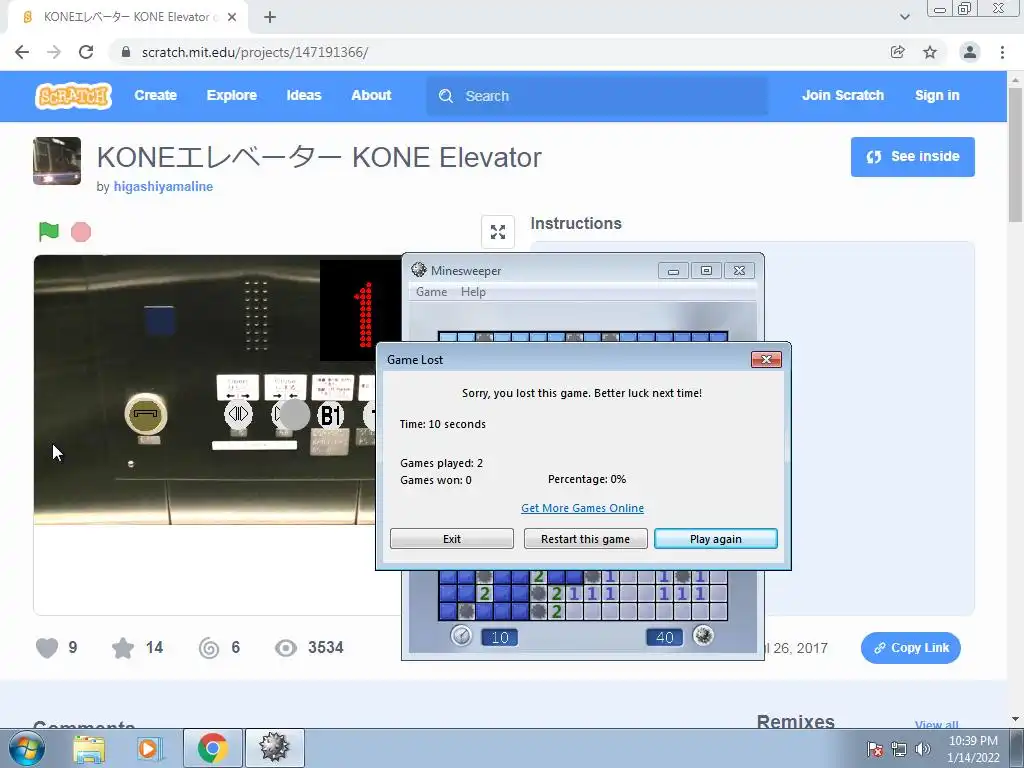Open Get More Games Online link
The width and height of the screenshot is (1024, 768).
583,508
